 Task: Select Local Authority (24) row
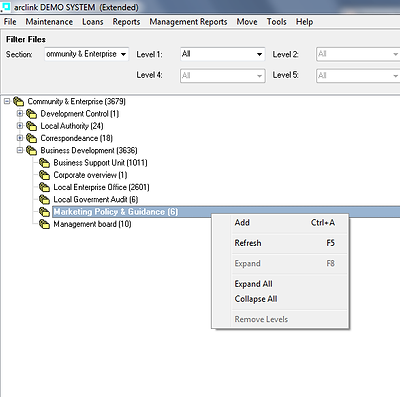pyautogui.click(x=72, y=126)
